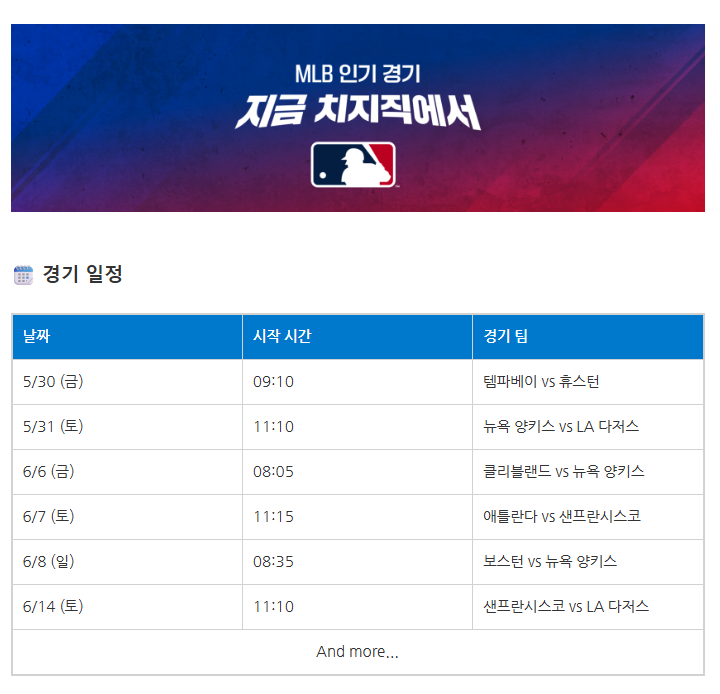Click the 6/8 (일) date cell
Viewport: 720px width, 694px height.
127,562
